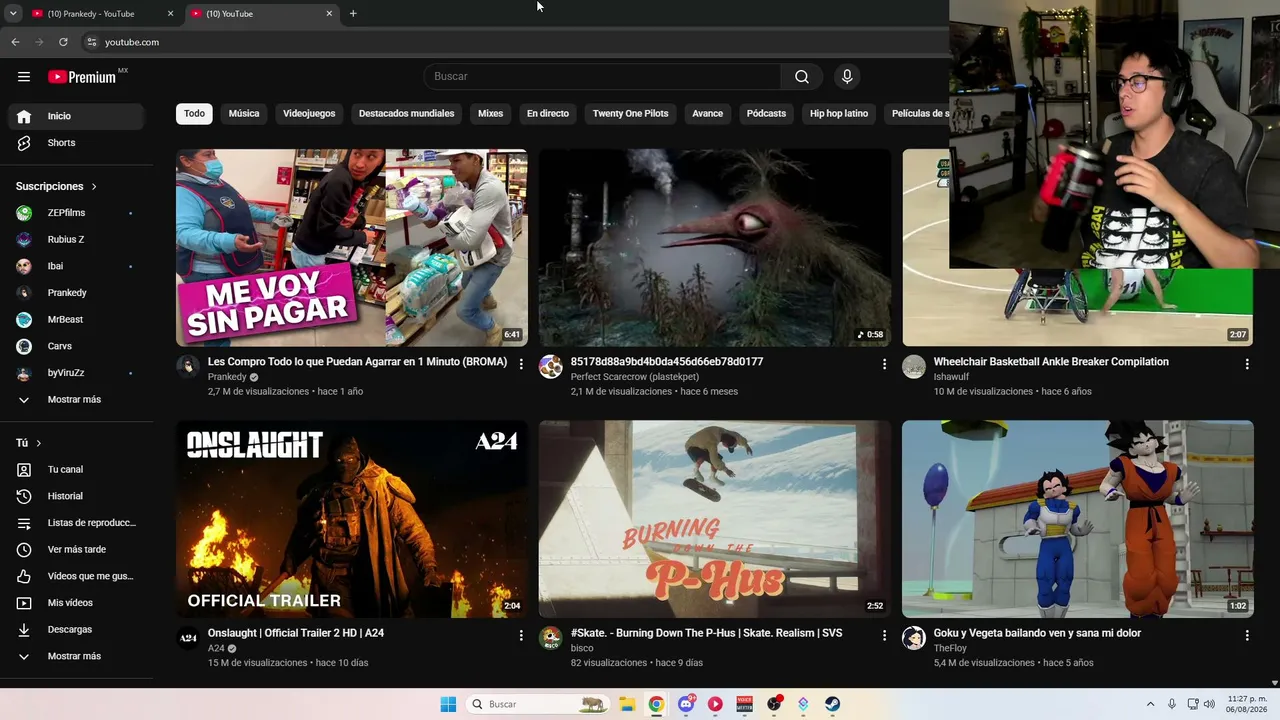Open the byViruZz subscription channel
Viewport: 1280px width, 720px height.
(76, 373)
